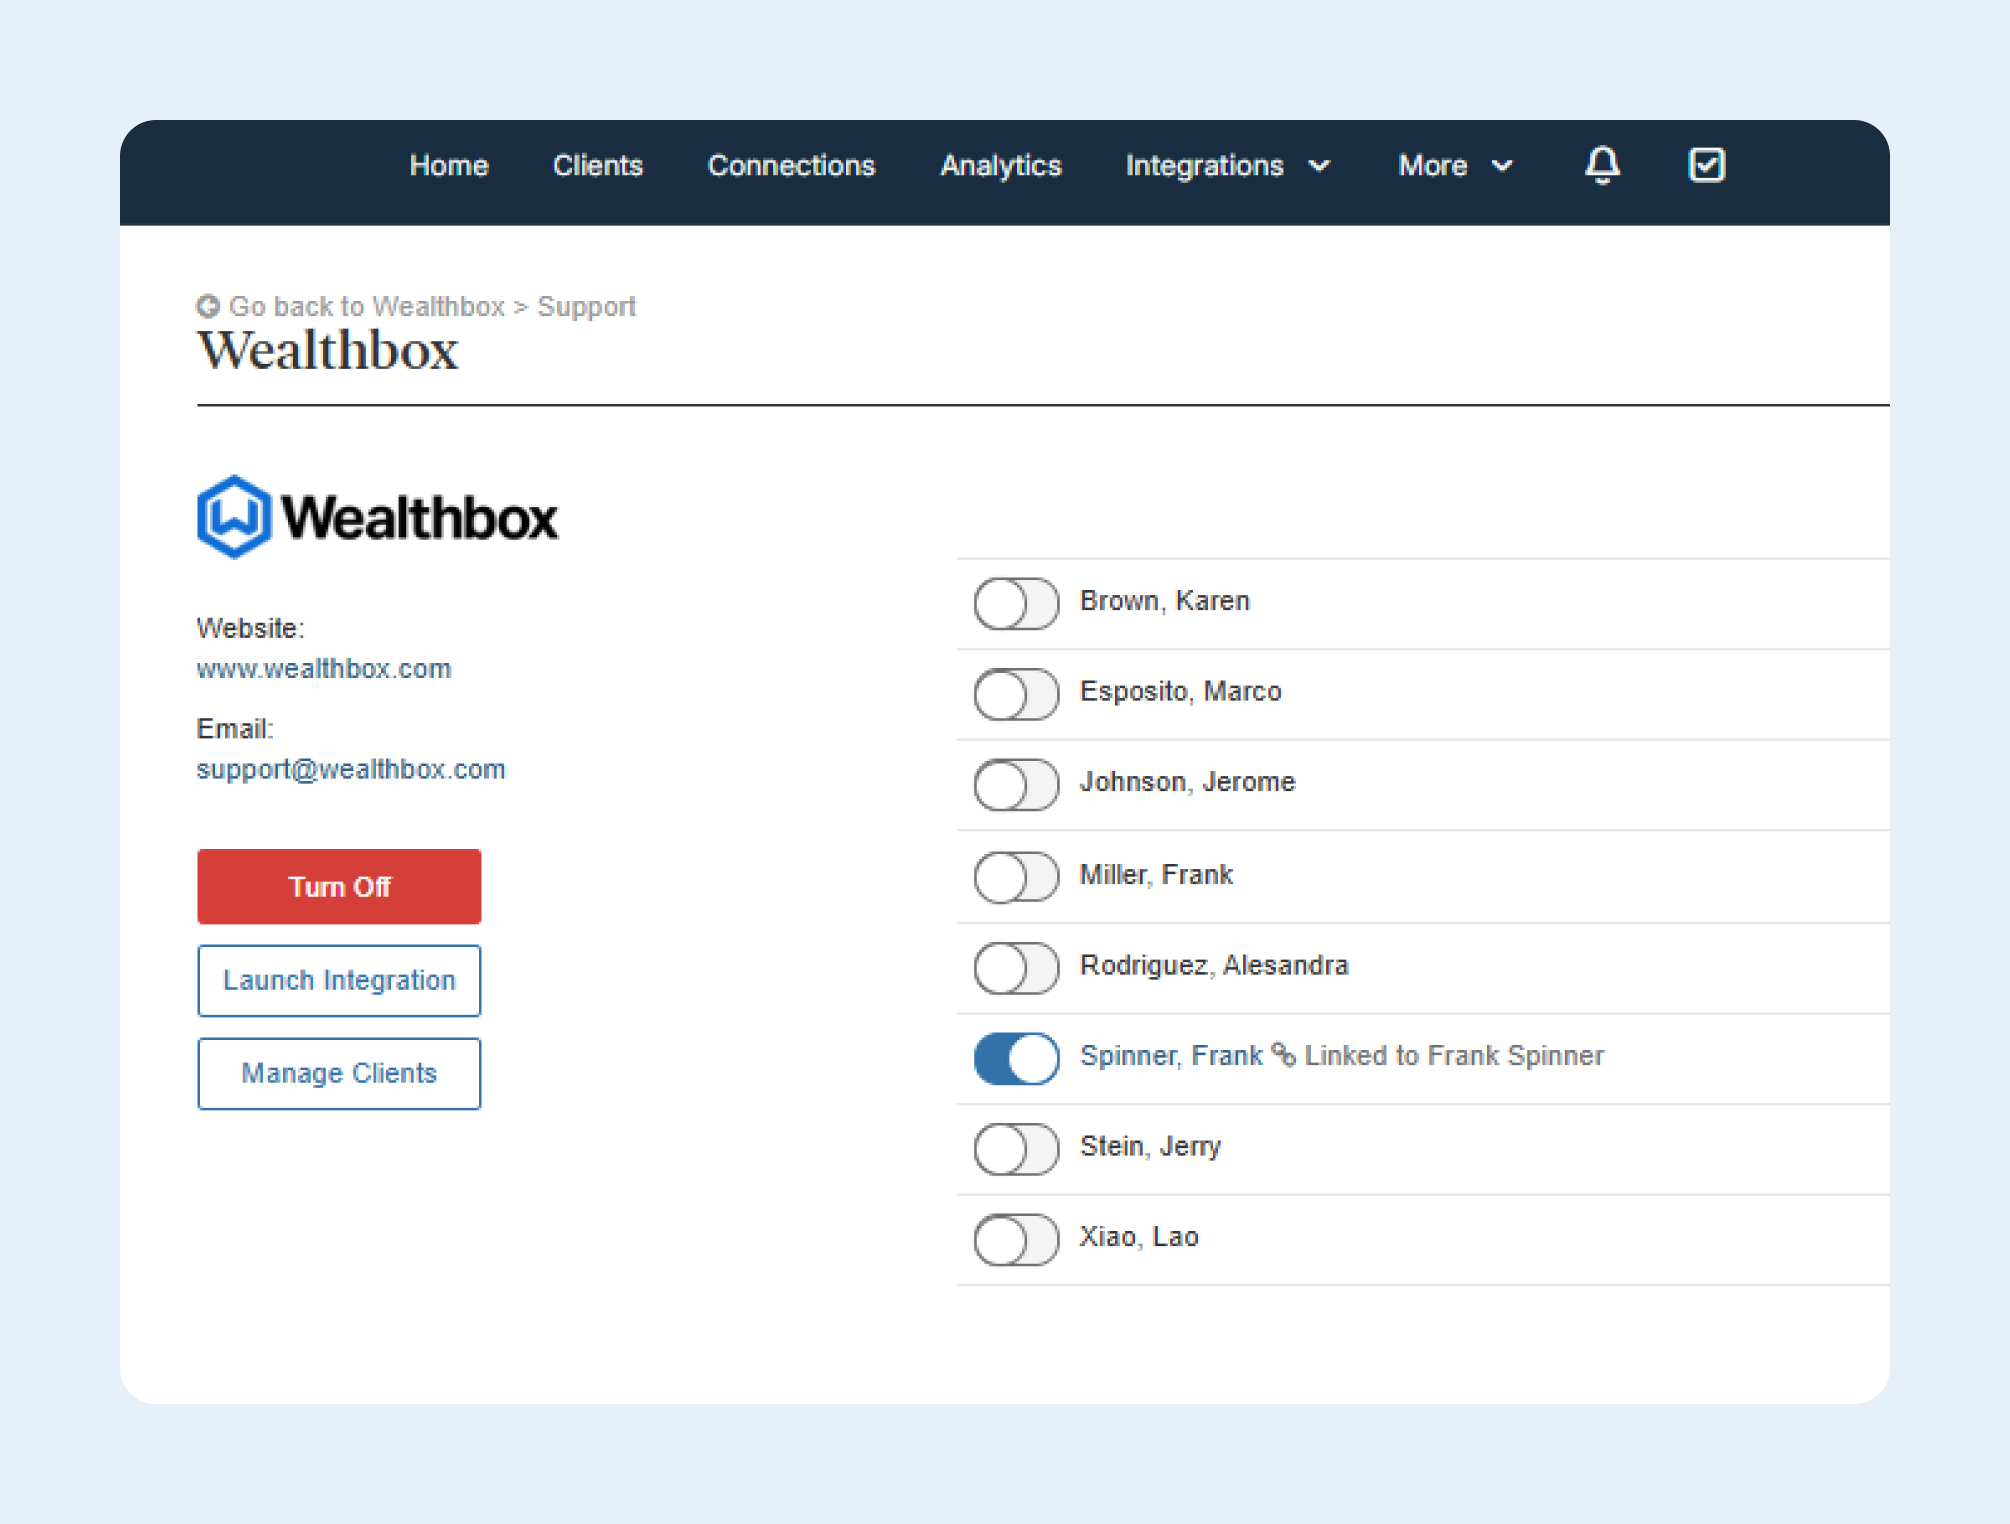Click the back arrow circle icon

pos(208,306)
